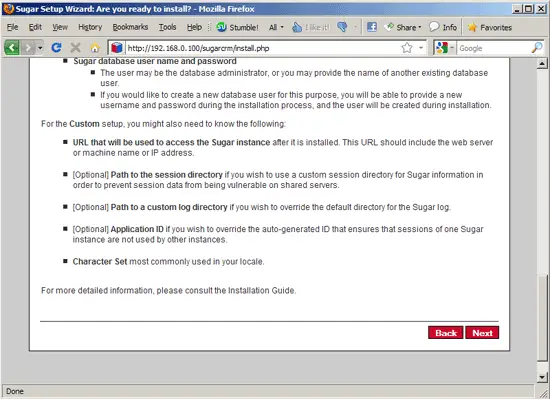This screenshot has width=550, height=399.
Task: Bookmark this page with the star icon
Action: (x=407, y=48)
